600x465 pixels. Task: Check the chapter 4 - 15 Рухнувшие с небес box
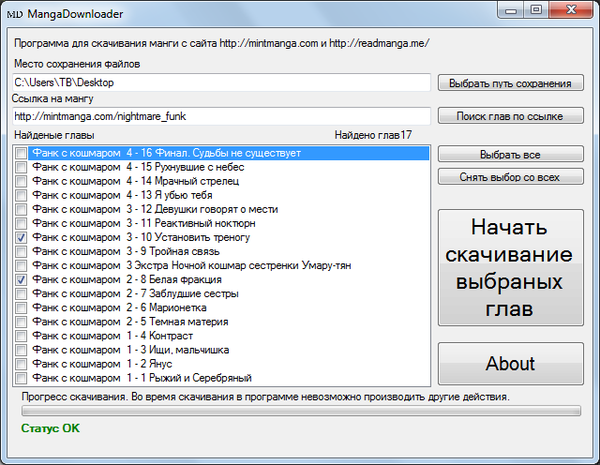tap(22, 168)
